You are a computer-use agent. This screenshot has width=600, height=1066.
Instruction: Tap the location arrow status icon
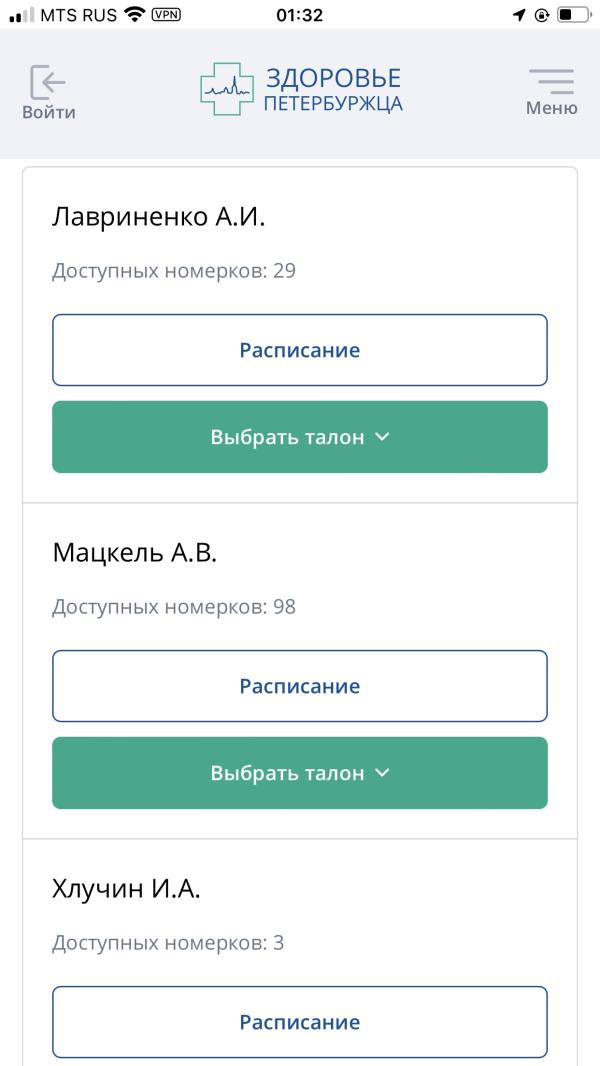pyautogui.click(x=519, y=14)
